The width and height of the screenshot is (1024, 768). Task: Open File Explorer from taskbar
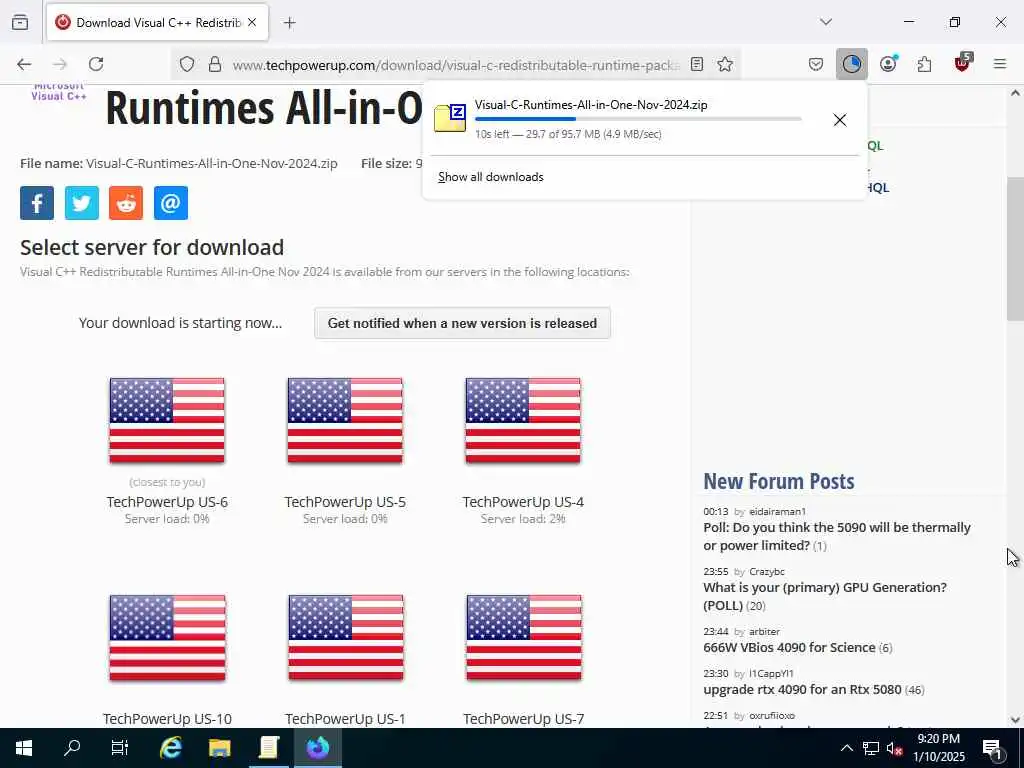pos(220,748)
